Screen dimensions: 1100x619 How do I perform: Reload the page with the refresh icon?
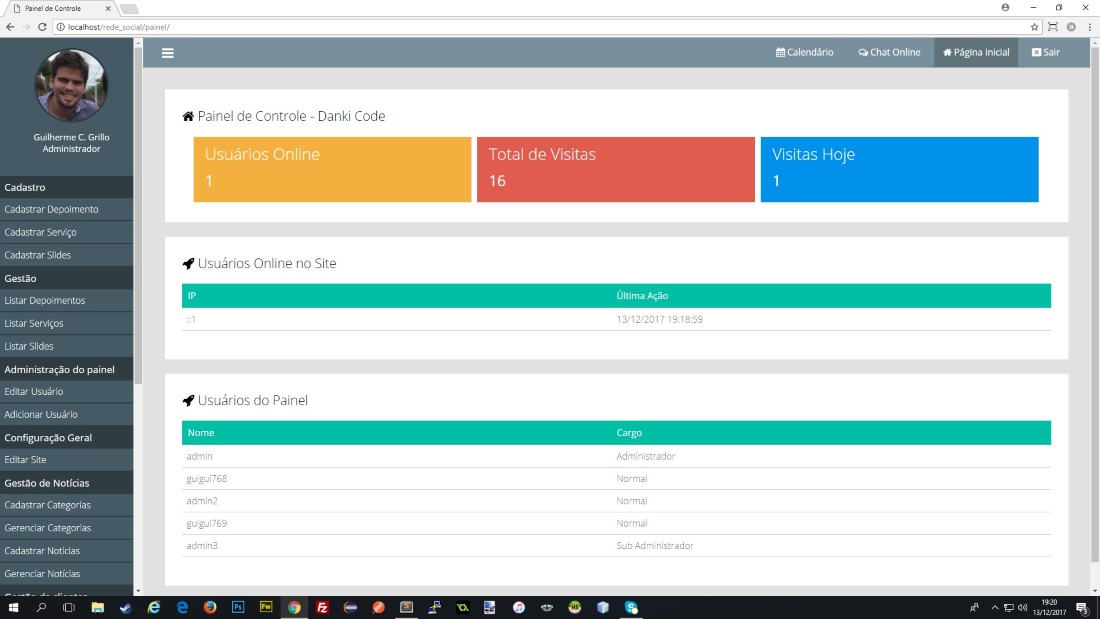click(42, 27)
